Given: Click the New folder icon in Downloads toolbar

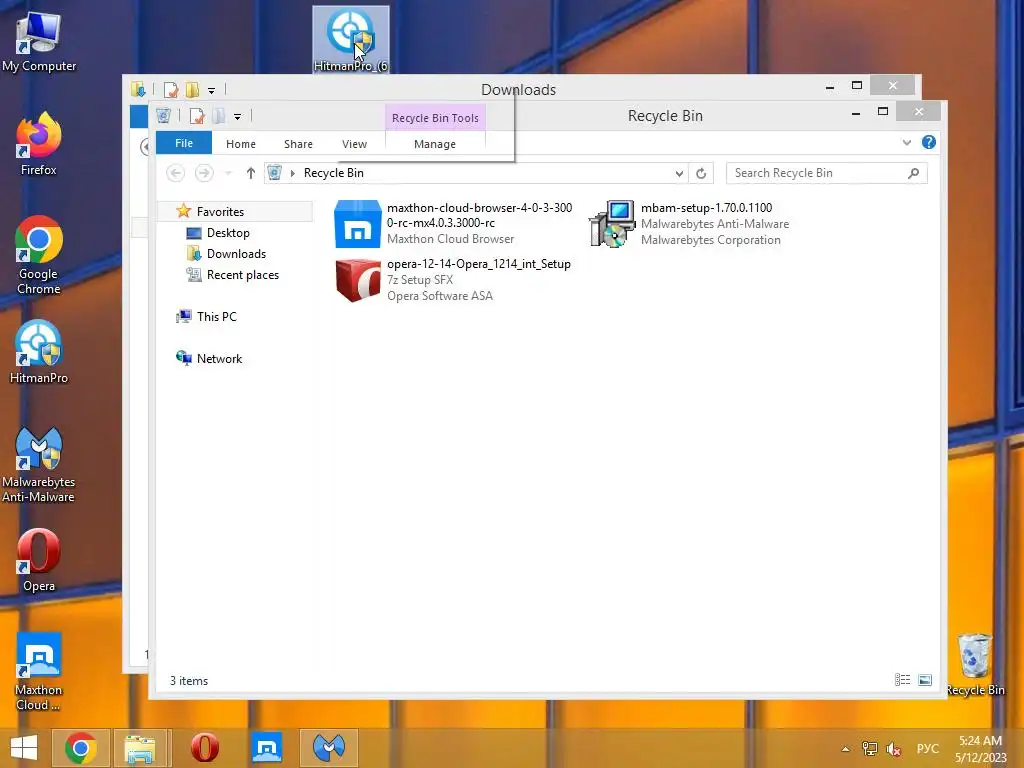Looking at the screenshot, I should (x=192, y=89).
